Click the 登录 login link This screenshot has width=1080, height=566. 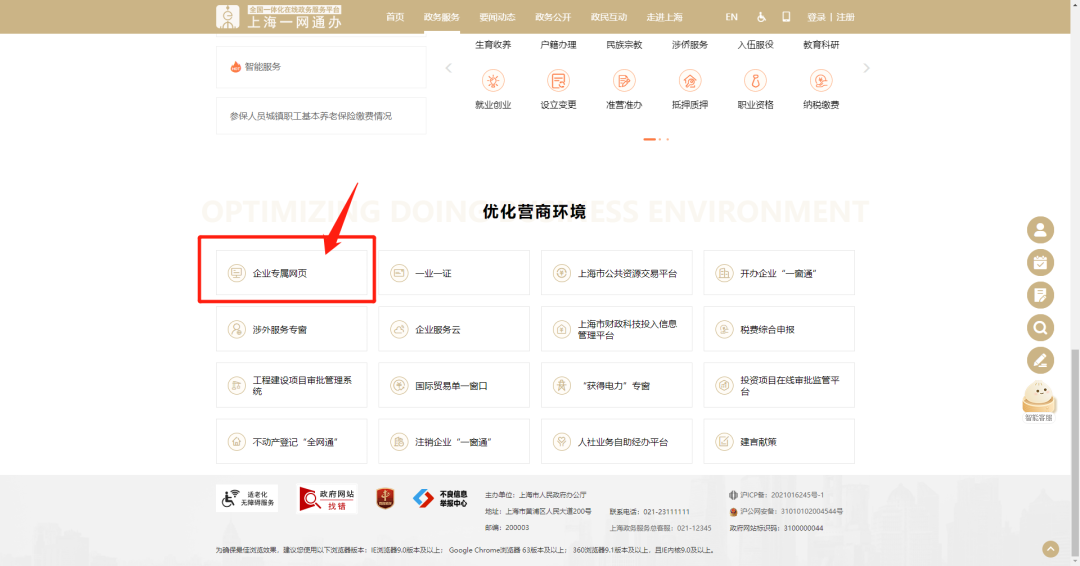(x=816, y=17)
